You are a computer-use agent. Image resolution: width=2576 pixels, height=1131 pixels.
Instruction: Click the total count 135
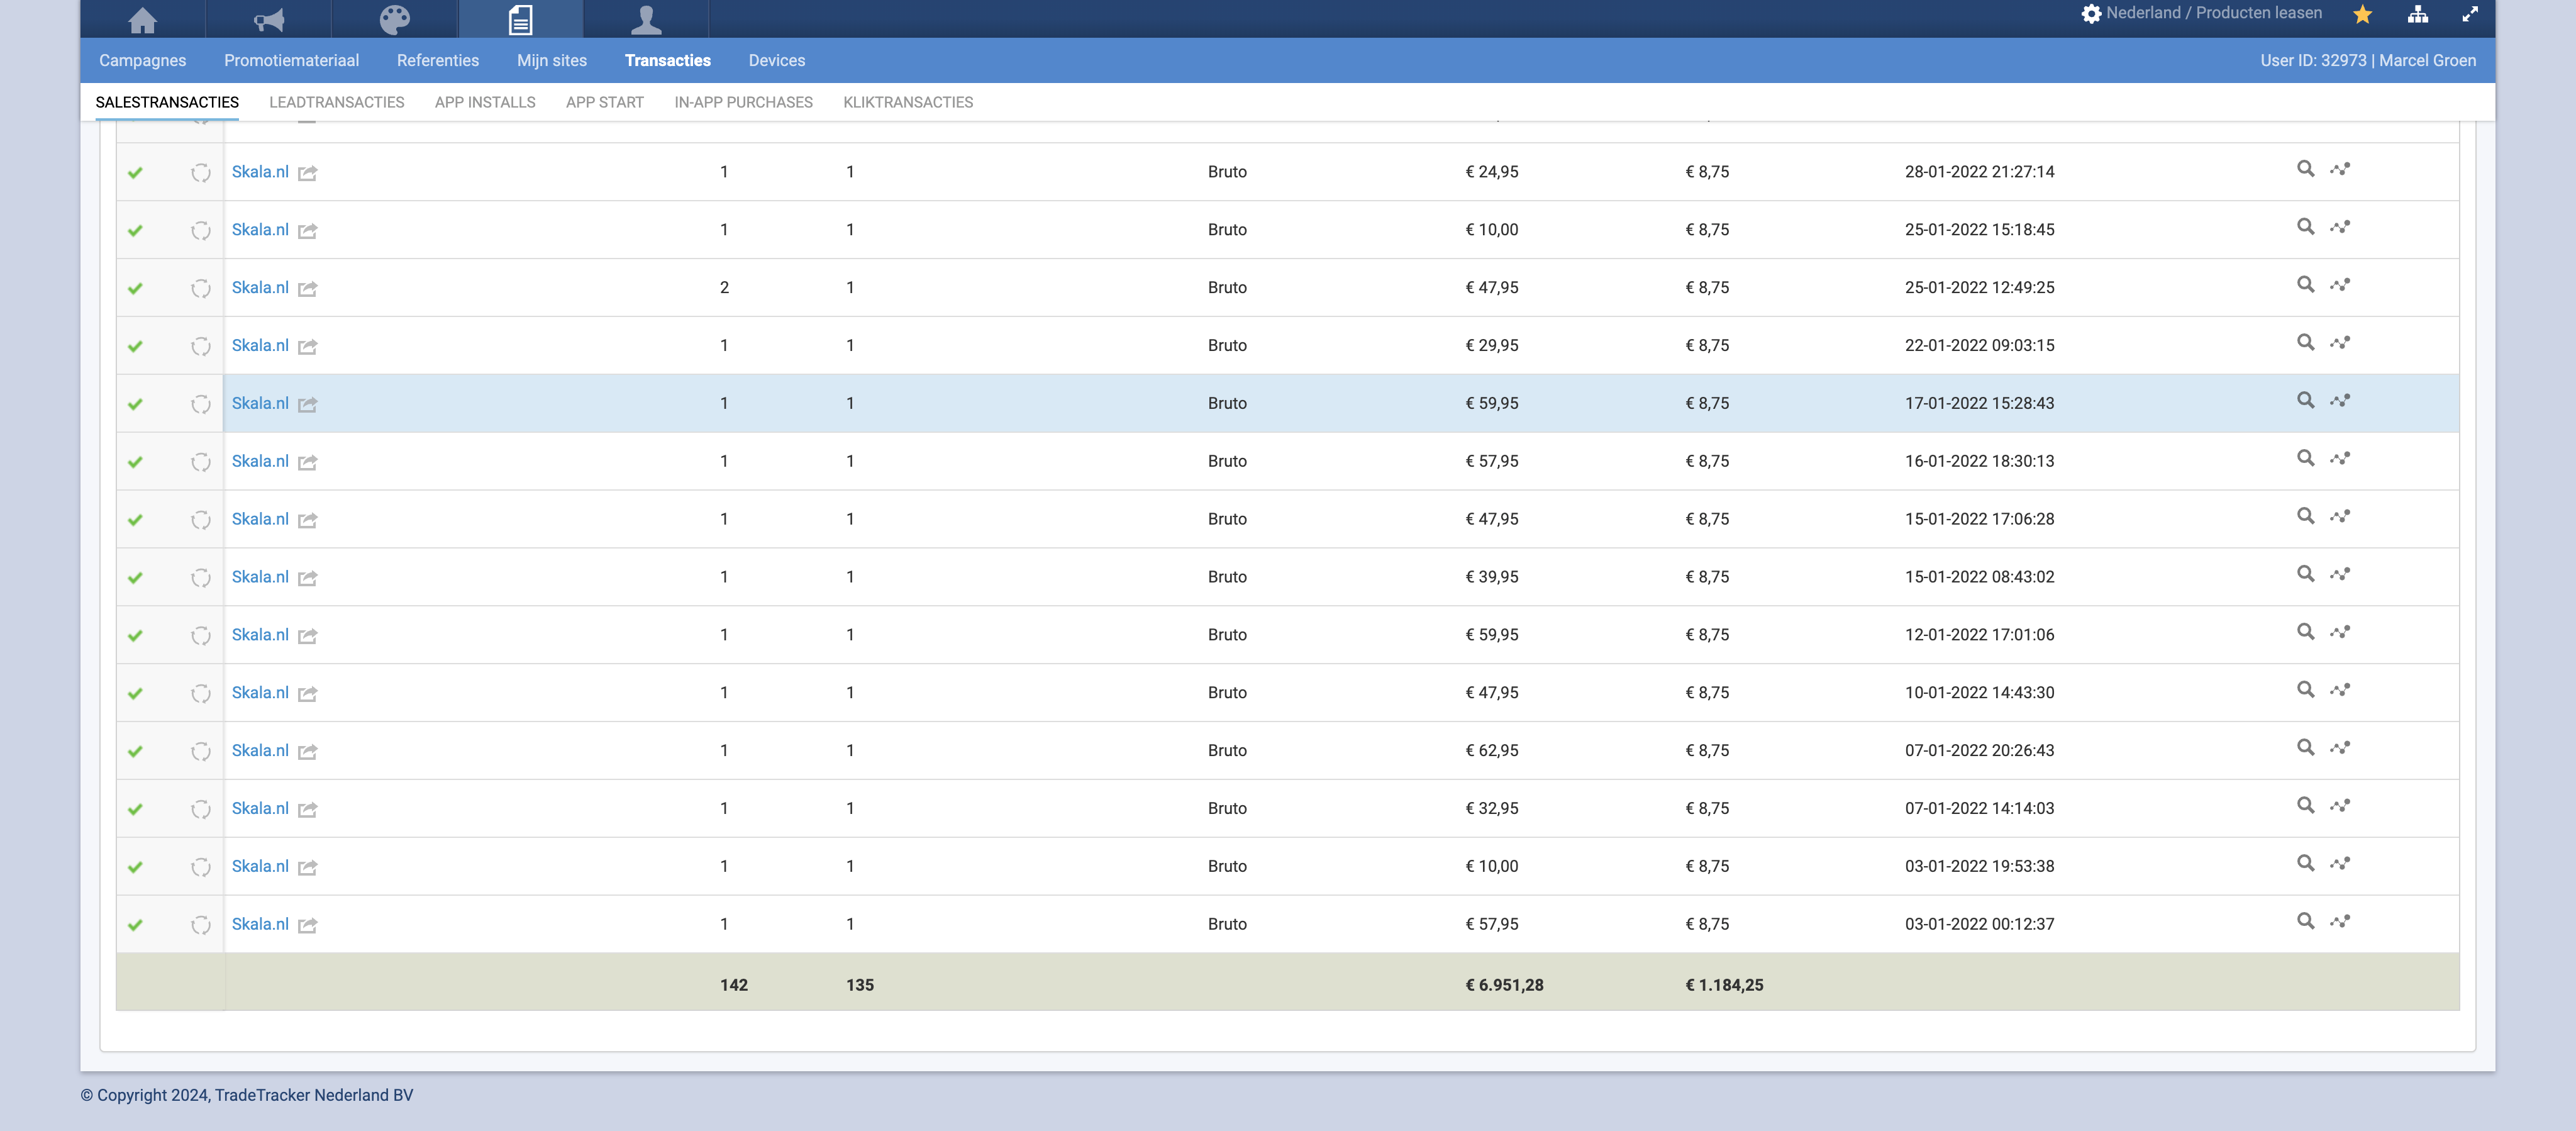[860, 985]
